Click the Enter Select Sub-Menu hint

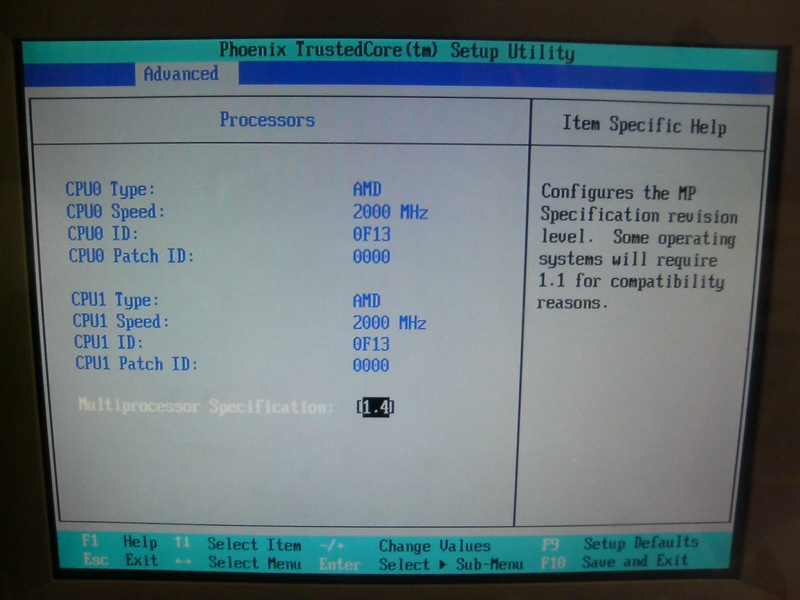[421, 564]
